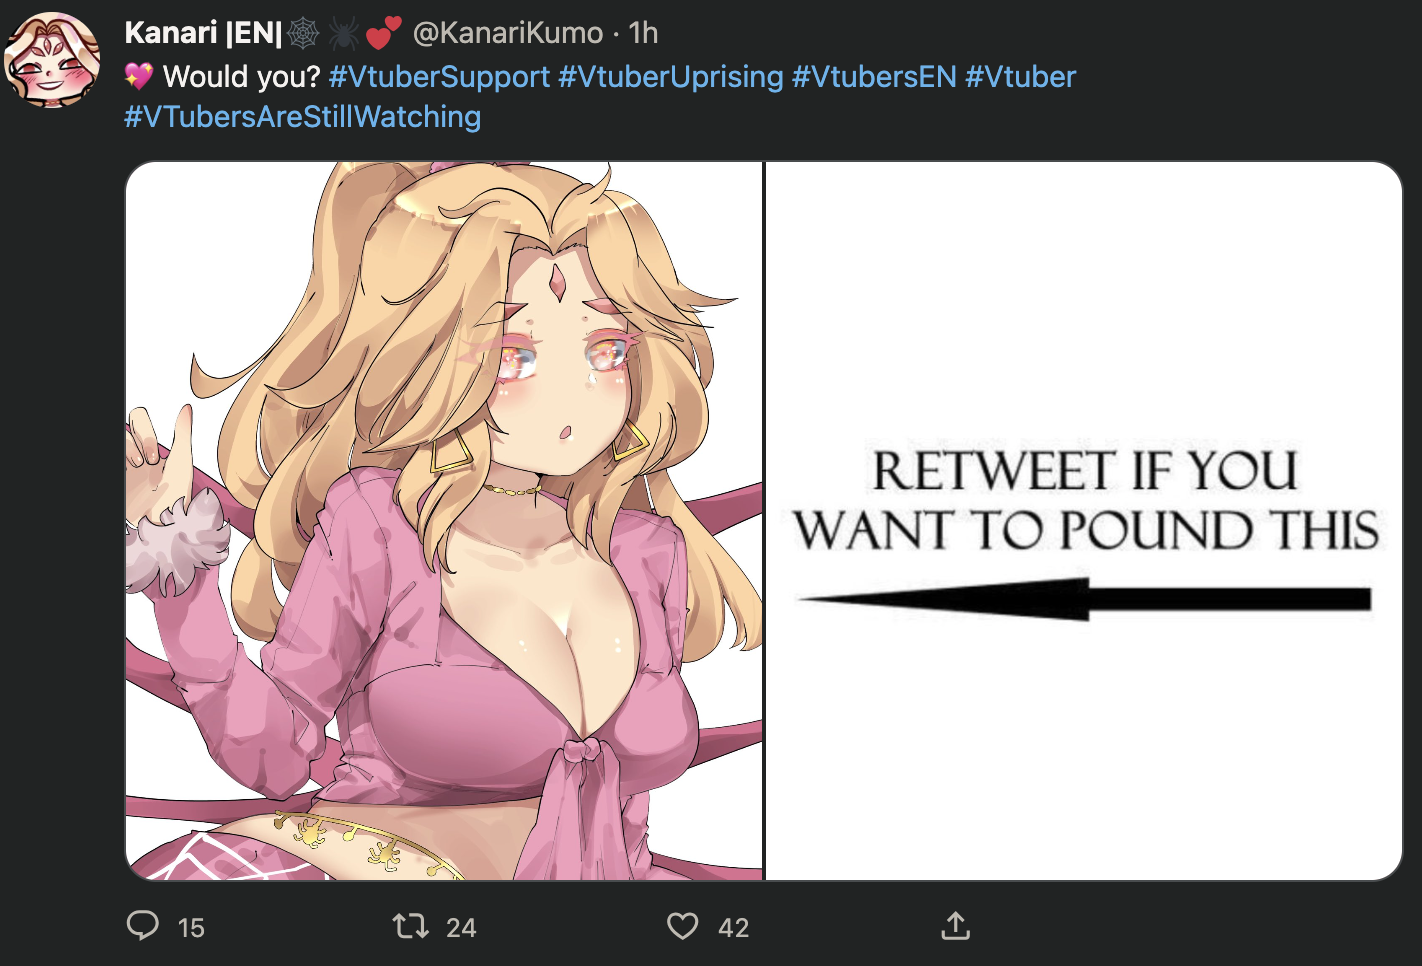The width and height of the screenshot is (1422, 966).
Task: Open the #VTubersAreStillWatching hashtag
Action: coord(302,117)
